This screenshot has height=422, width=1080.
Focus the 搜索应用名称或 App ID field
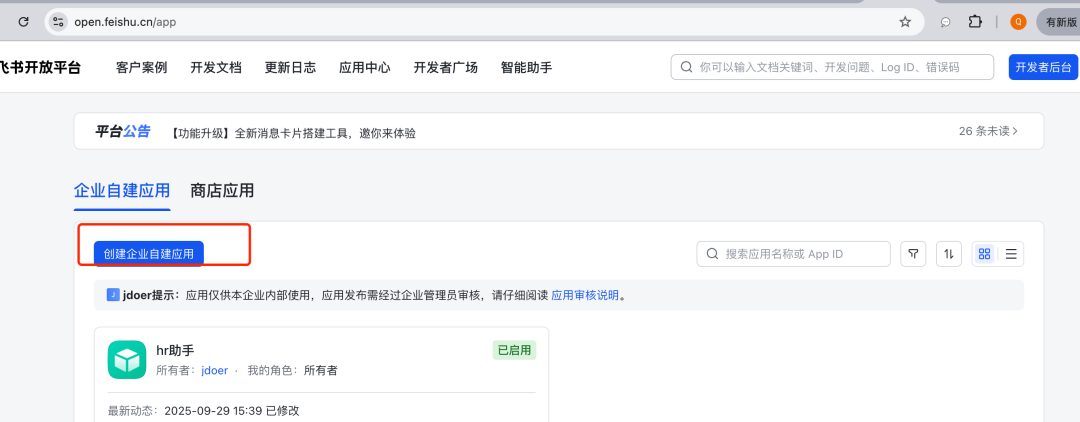pyautogui.click(x=800, y=254)
